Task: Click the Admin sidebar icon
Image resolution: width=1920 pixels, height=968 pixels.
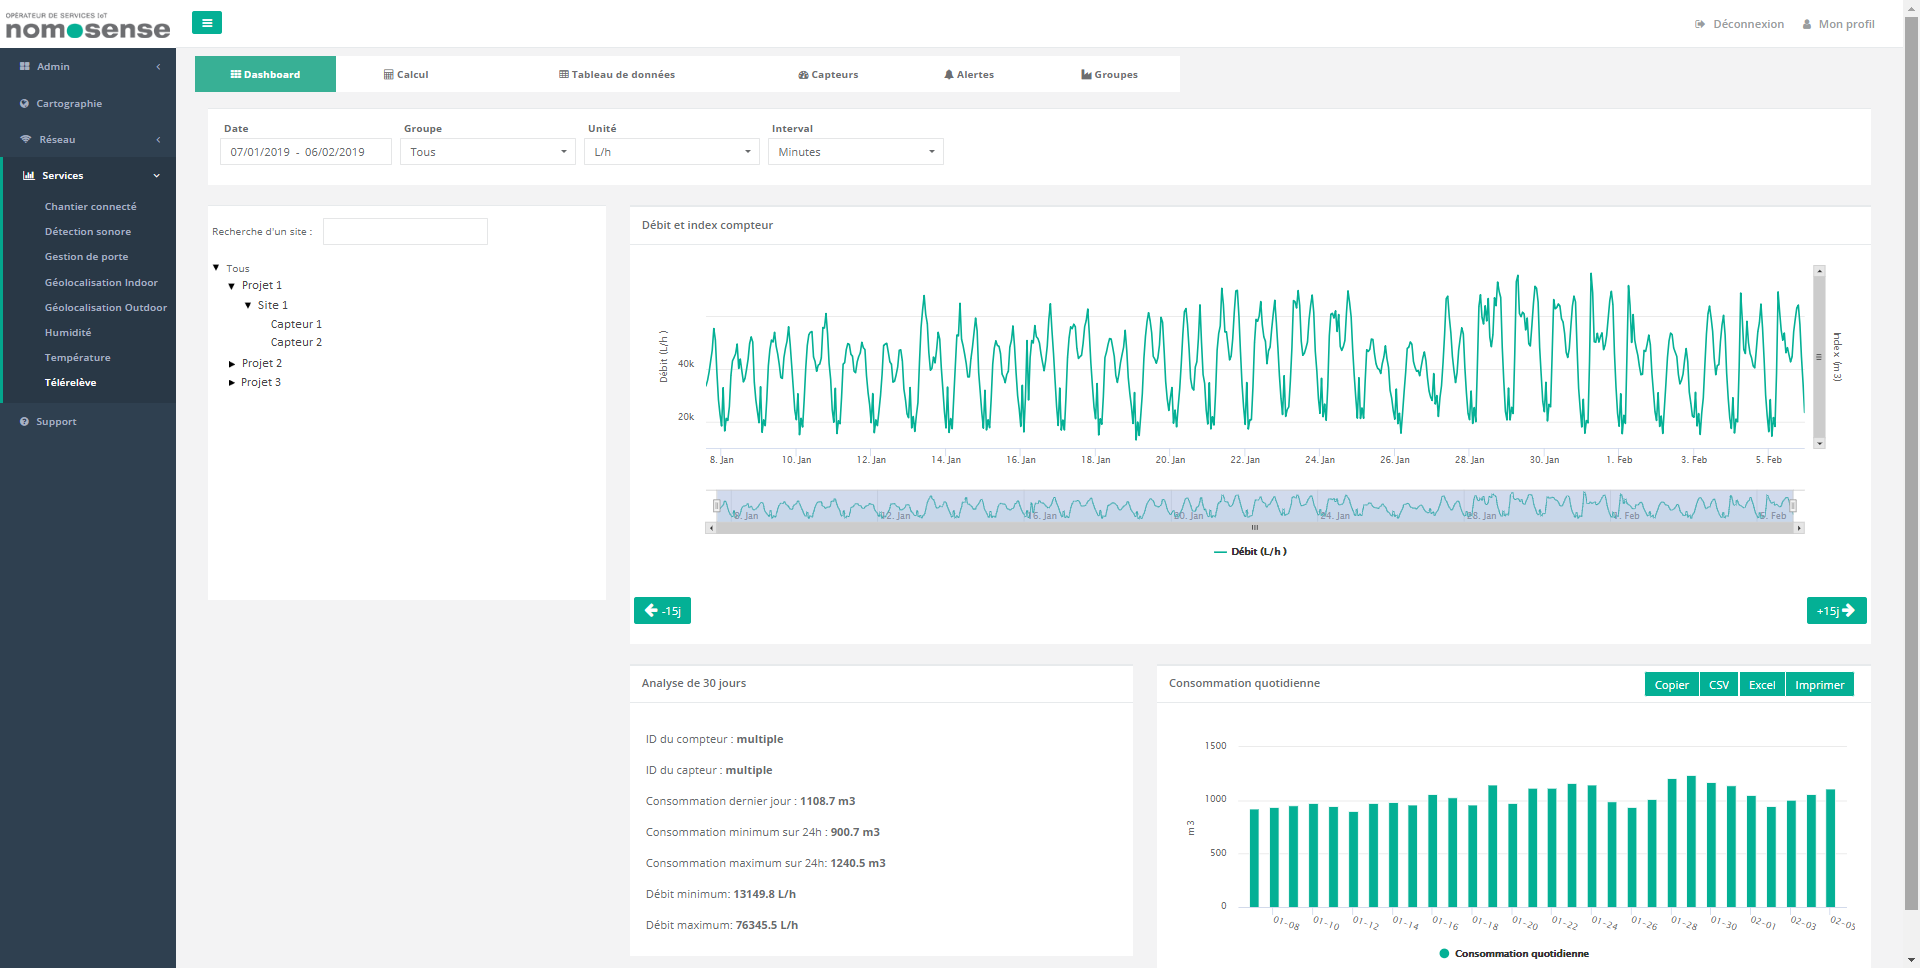Action: (25, 67)
